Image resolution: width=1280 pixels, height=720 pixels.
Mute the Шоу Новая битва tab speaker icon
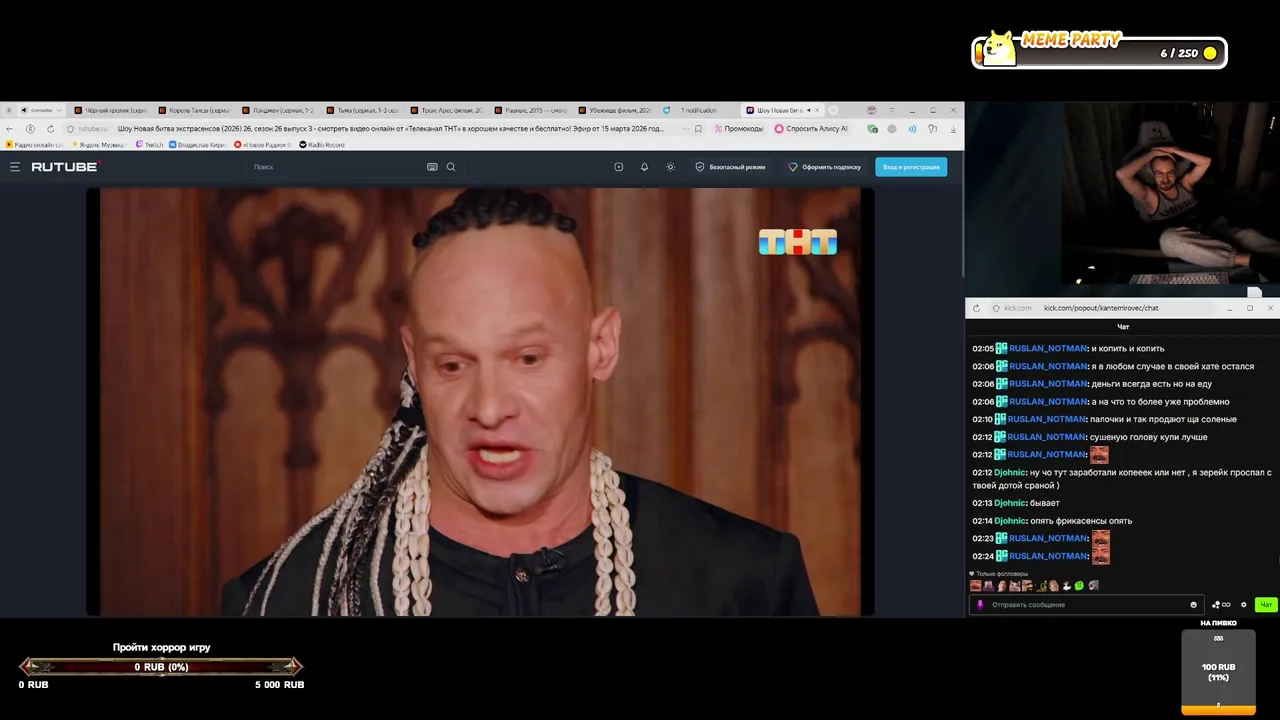[808, 110]
